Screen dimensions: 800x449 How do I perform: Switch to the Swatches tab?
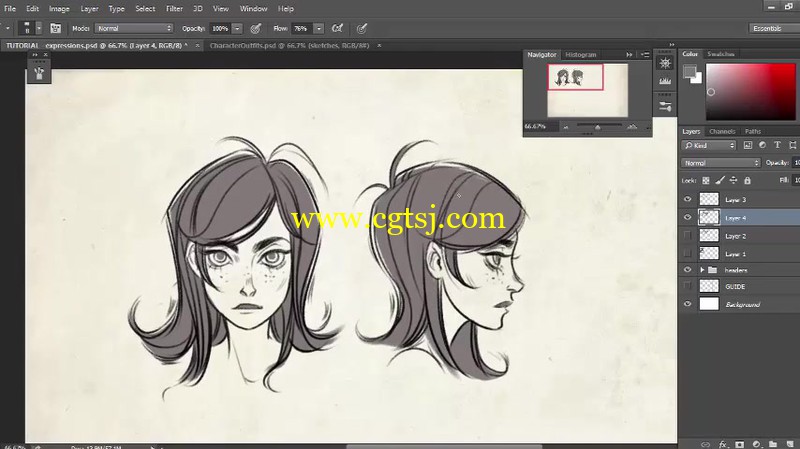(720, 54)
